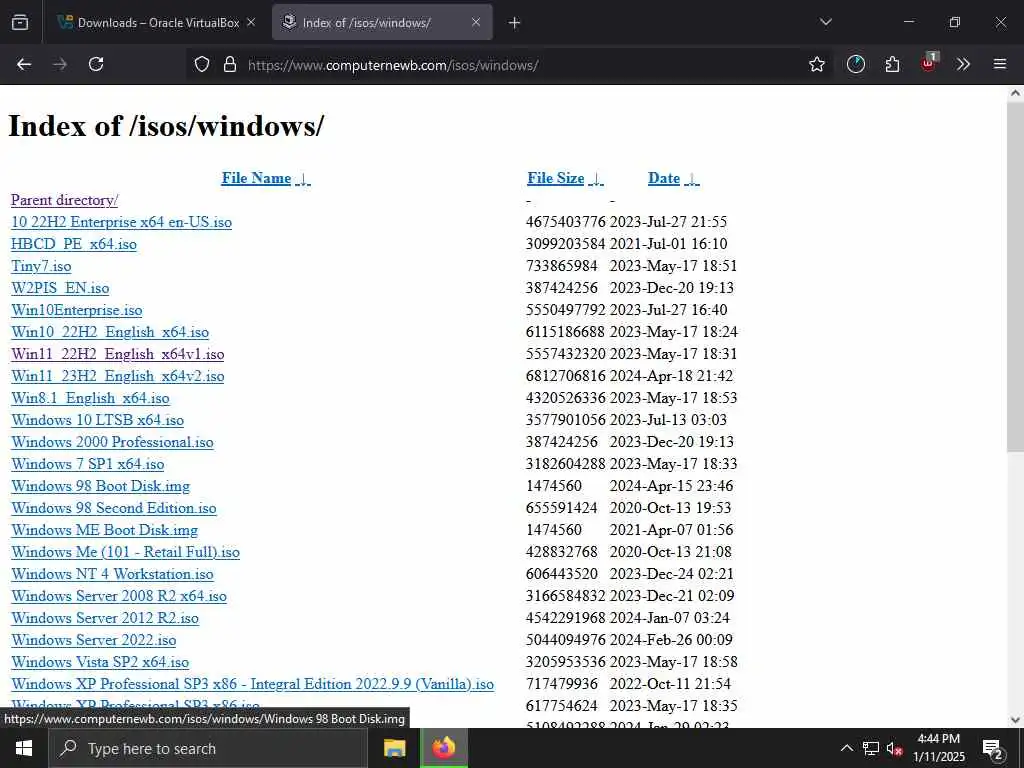Open a new tab with plus
1024x768 pixels.
point(515,23)
